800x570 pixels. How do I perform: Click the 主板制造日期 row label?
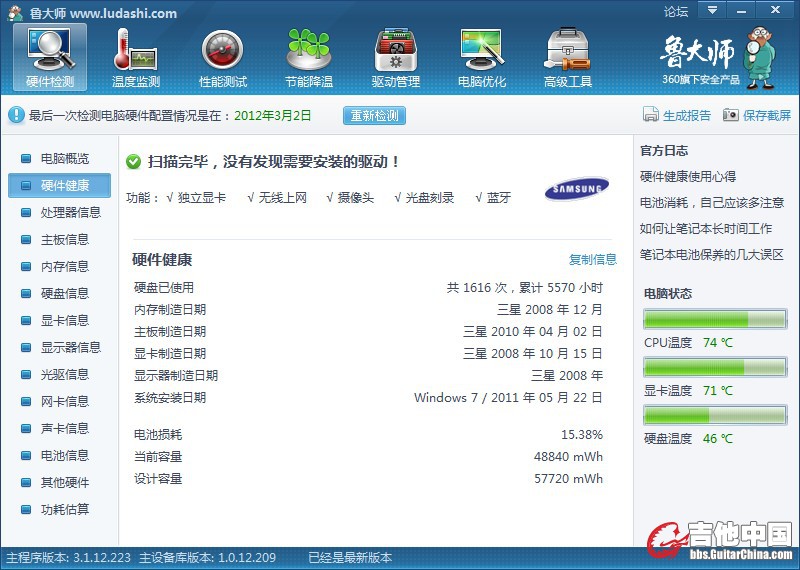coord(170,332)
